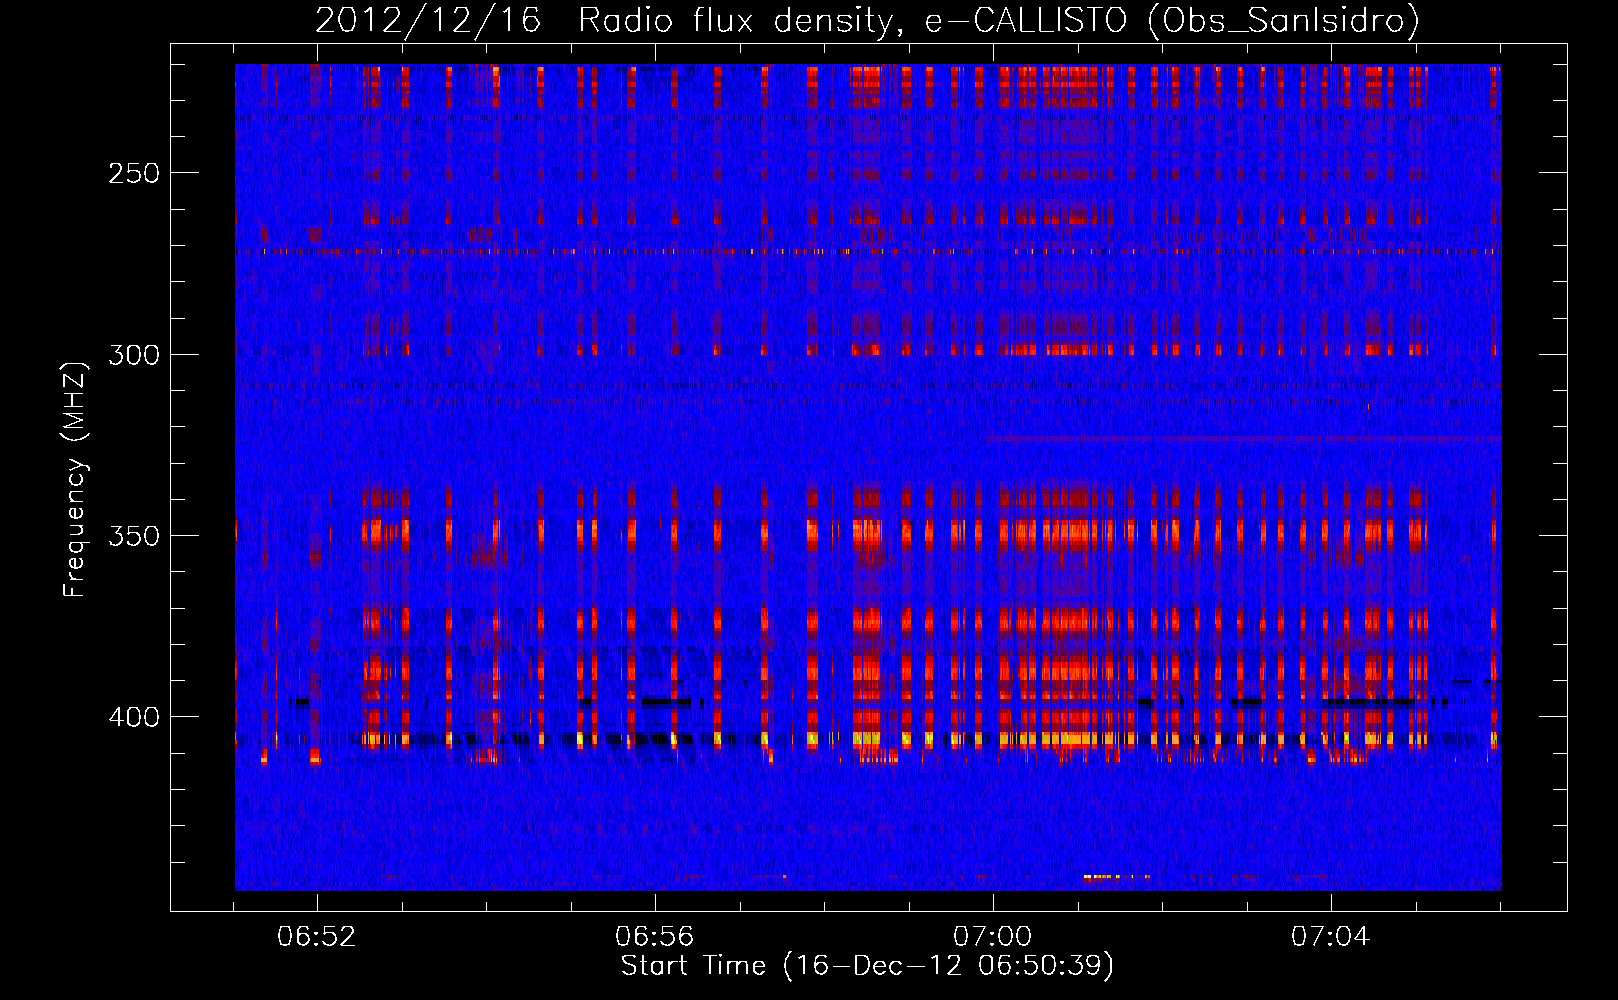Click the 400 frequency tick label

pos(134,718)
